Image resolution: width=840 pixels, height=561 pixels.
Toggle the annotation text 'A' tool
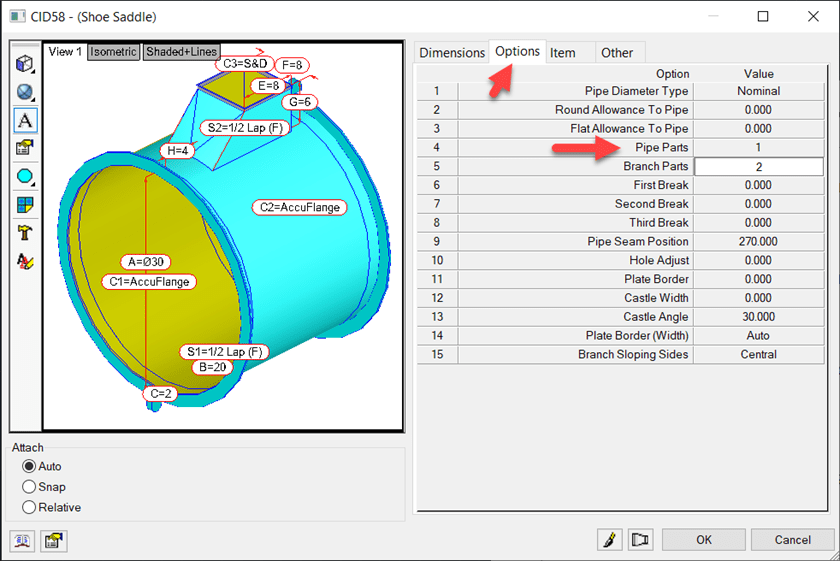click(x=25, y=120)
